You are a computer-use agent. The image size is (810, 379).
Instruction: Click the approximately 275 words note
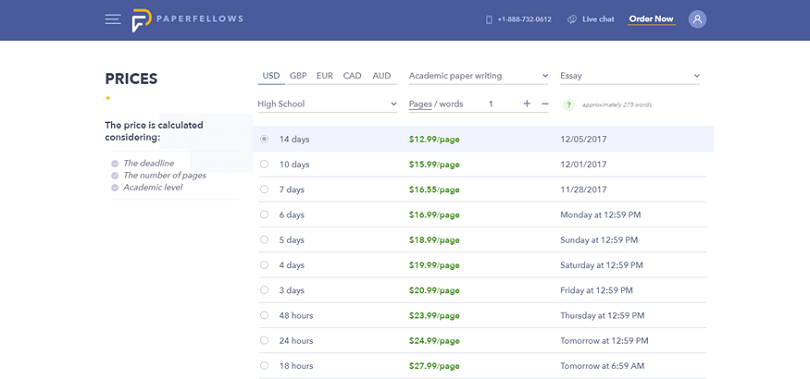point(617,105)
